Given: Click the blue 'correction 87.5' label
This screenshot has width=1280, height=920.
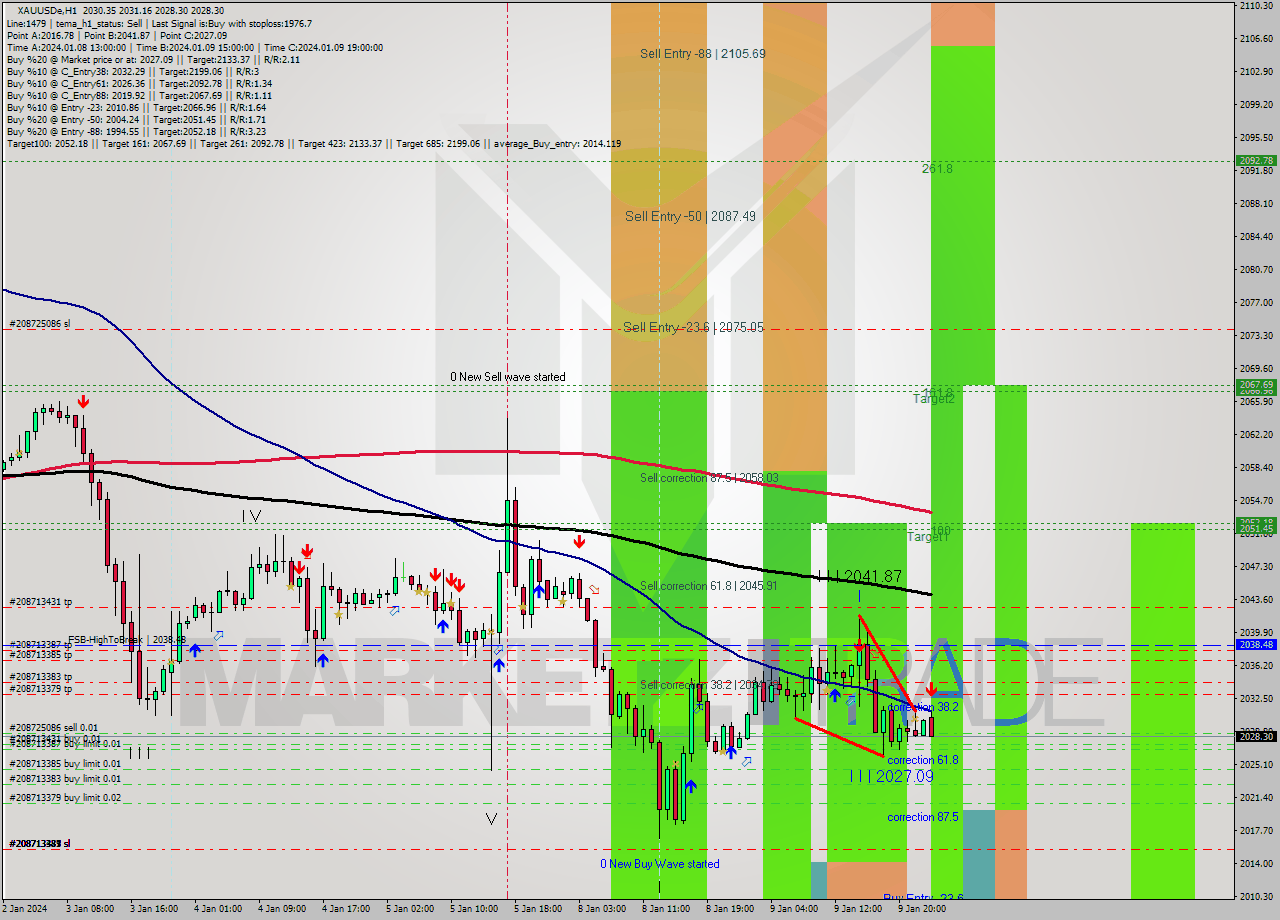Looking at the screenshot, I should pyautogui.click(x=923, y=817).
